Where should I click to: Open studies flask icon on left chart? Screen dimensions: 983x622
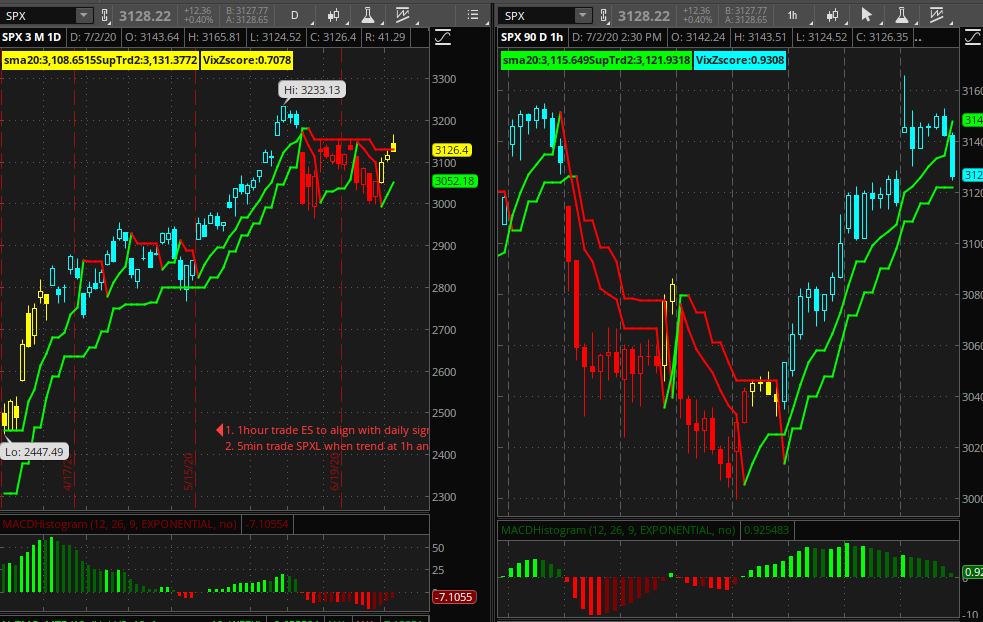[x=368, y=16]
